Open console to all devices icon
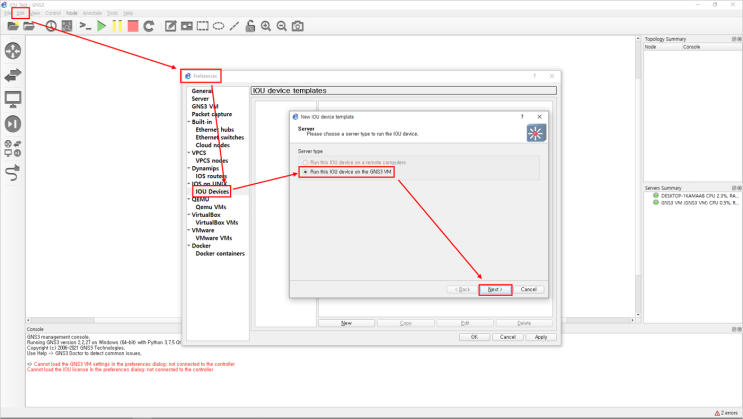 coord(85,26)
